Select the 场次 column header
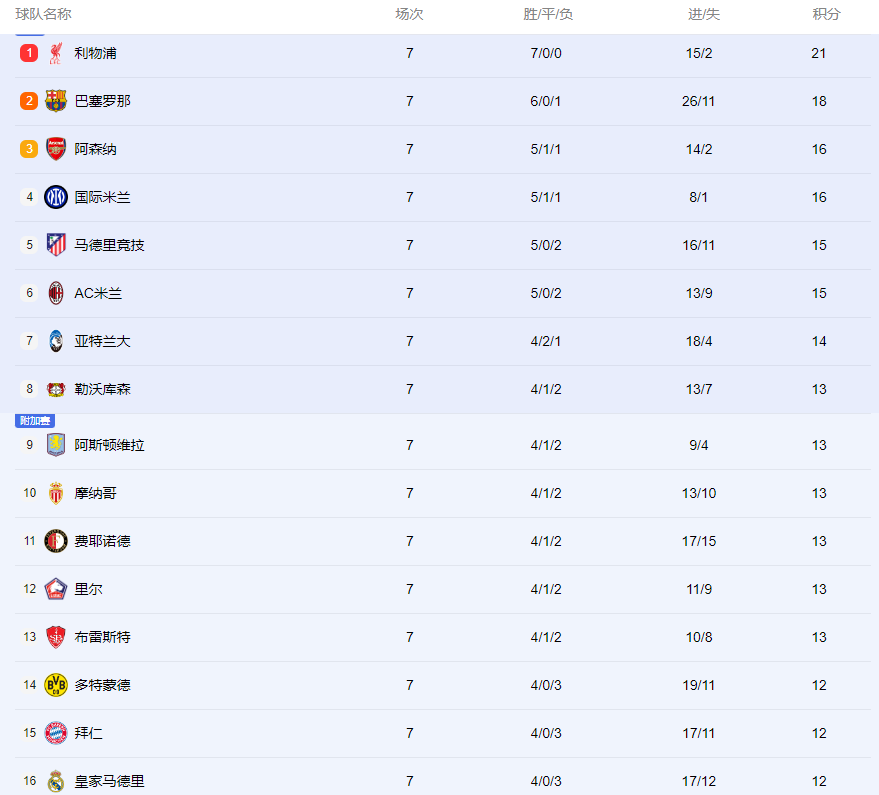Viewport: 879px width, 795px height. pos(409,14)
